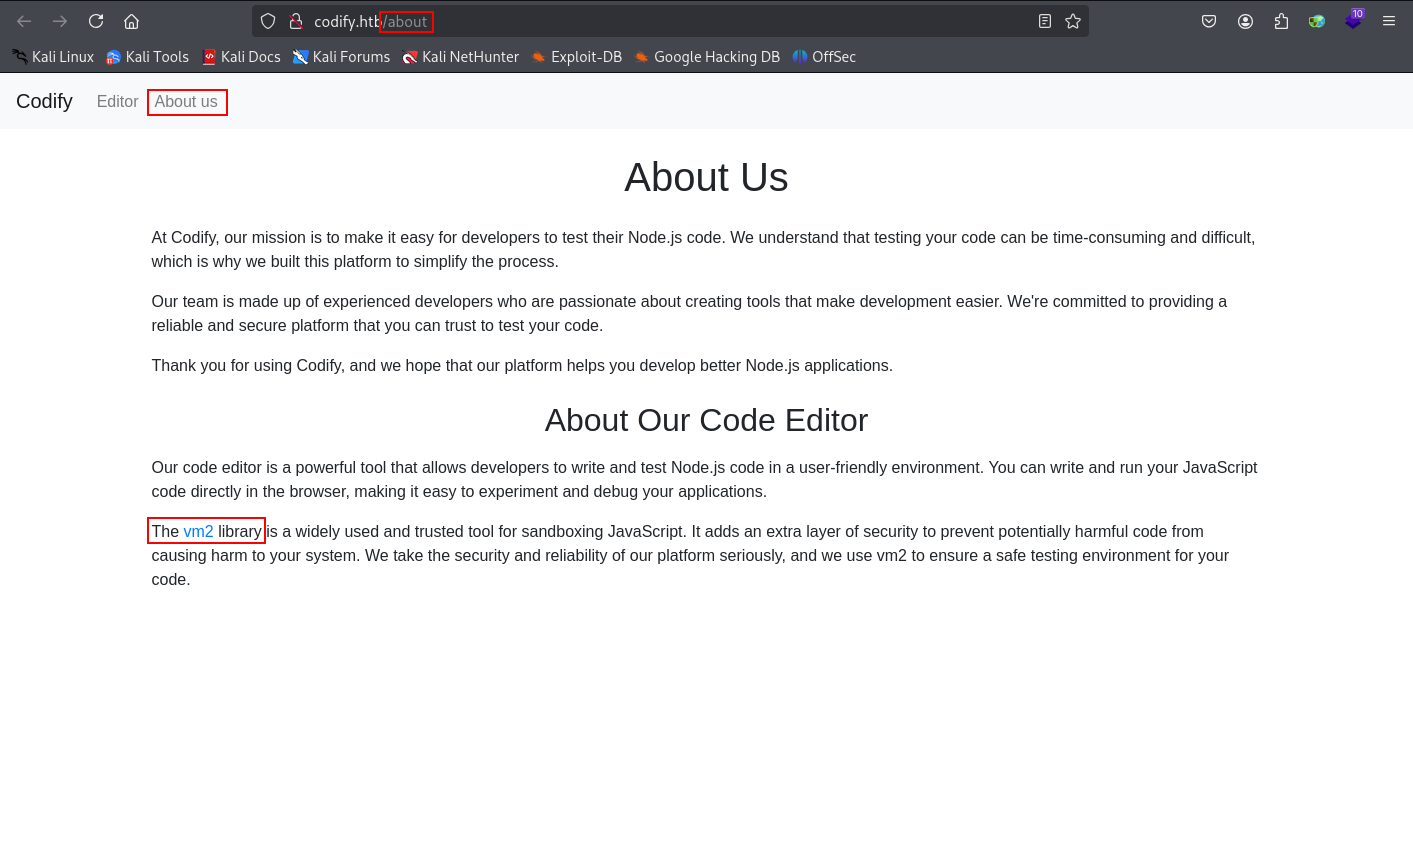Open the Kali Tools bookmark

point(148,57)
